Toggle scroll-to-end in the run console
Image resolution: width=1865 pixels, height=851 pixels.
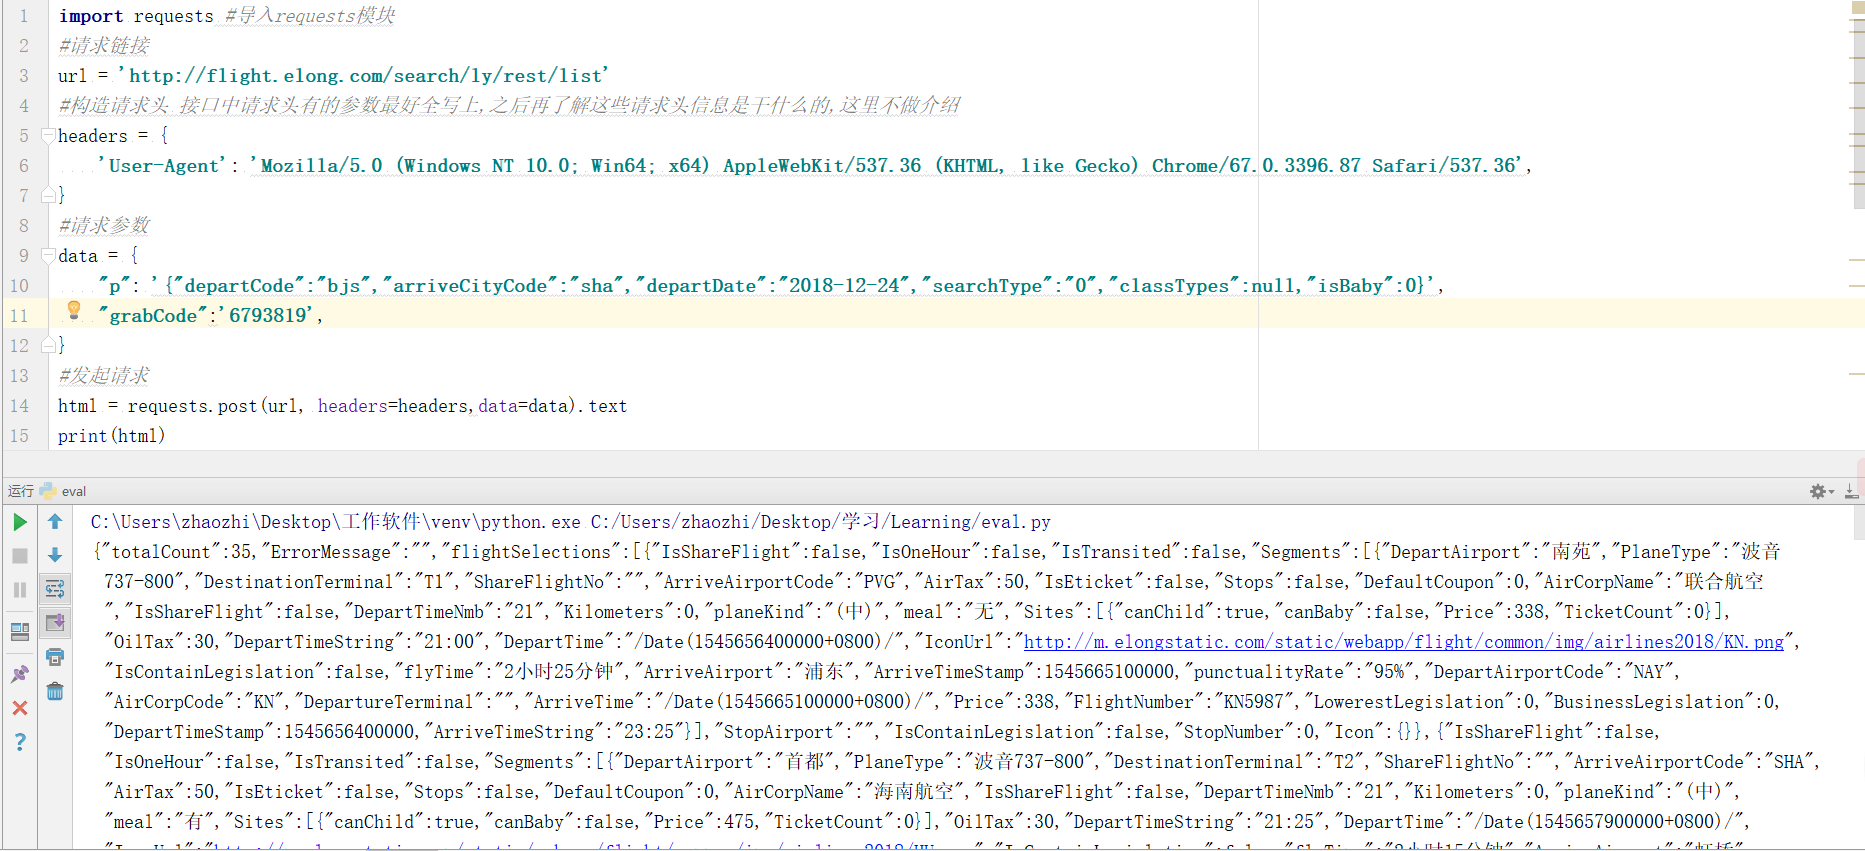[55, 623]
